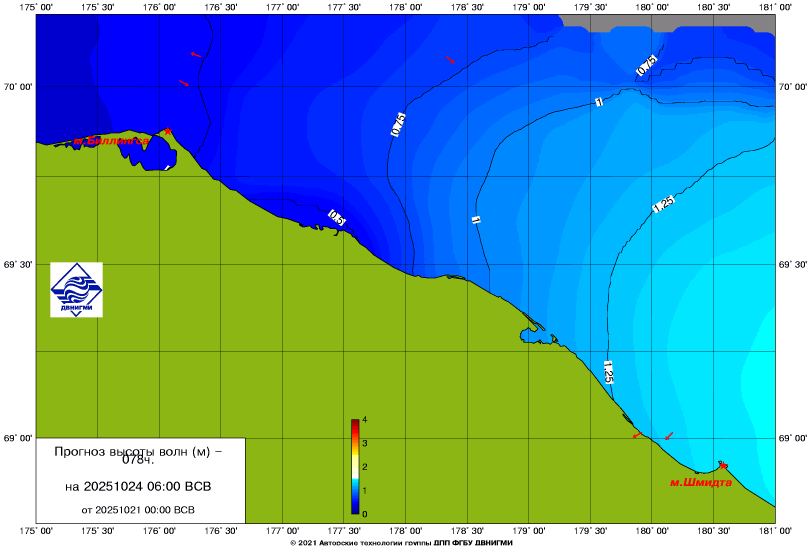The width and height of the screenshot is (810, 550).
Task: Click the ДВНИГМИ logo on the land
Action: pos(76,290)
